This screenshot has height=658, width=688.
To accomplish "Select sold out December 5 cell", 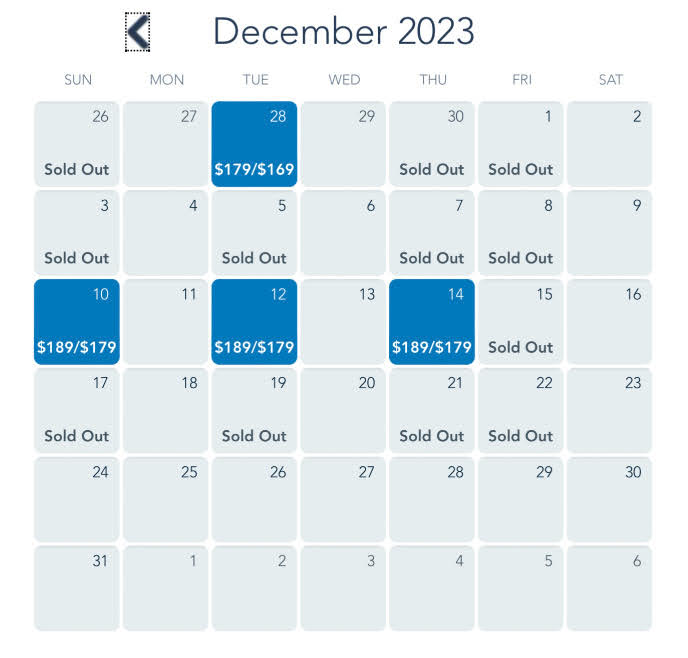I will tap(254, 233).
